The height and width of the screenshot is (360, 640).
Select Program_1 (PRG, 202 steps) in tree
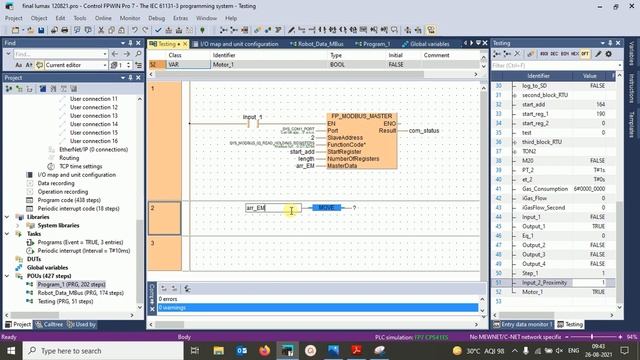[x=71, y=284]
